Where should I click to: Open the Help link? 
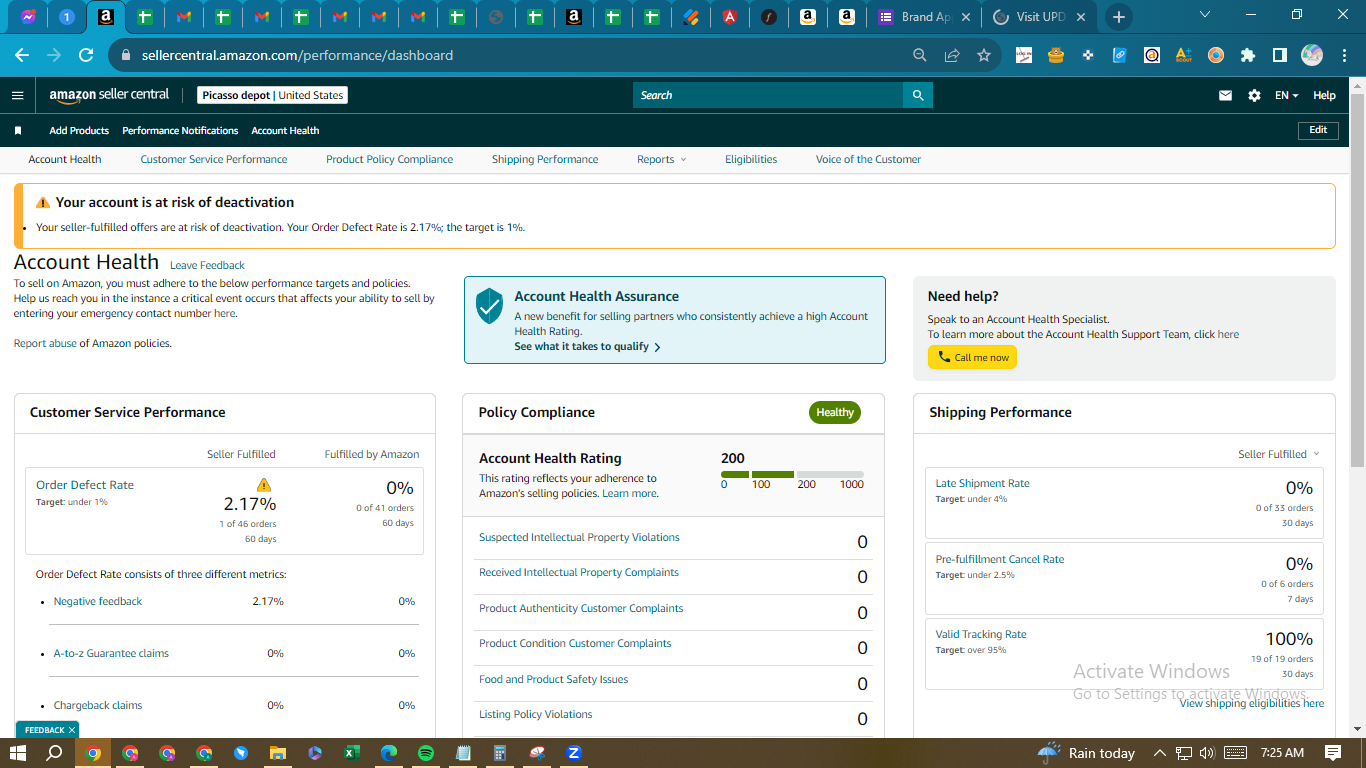pyautogui.click(x=1324, y=95)
